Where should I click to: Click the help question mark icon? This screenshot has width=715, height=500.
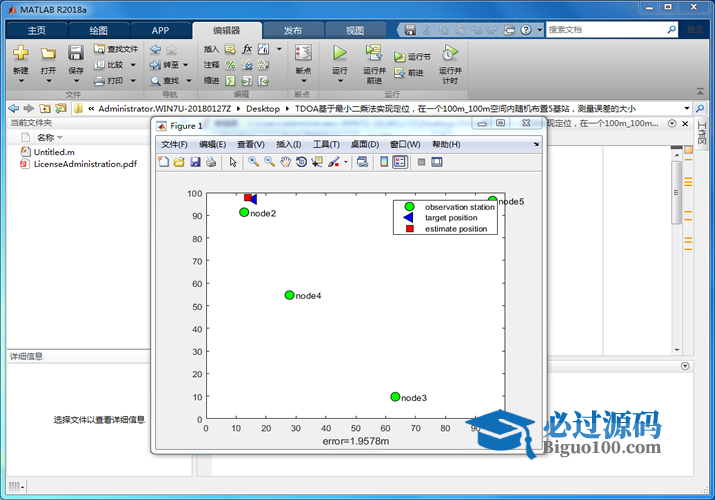(x=526, y=30)
